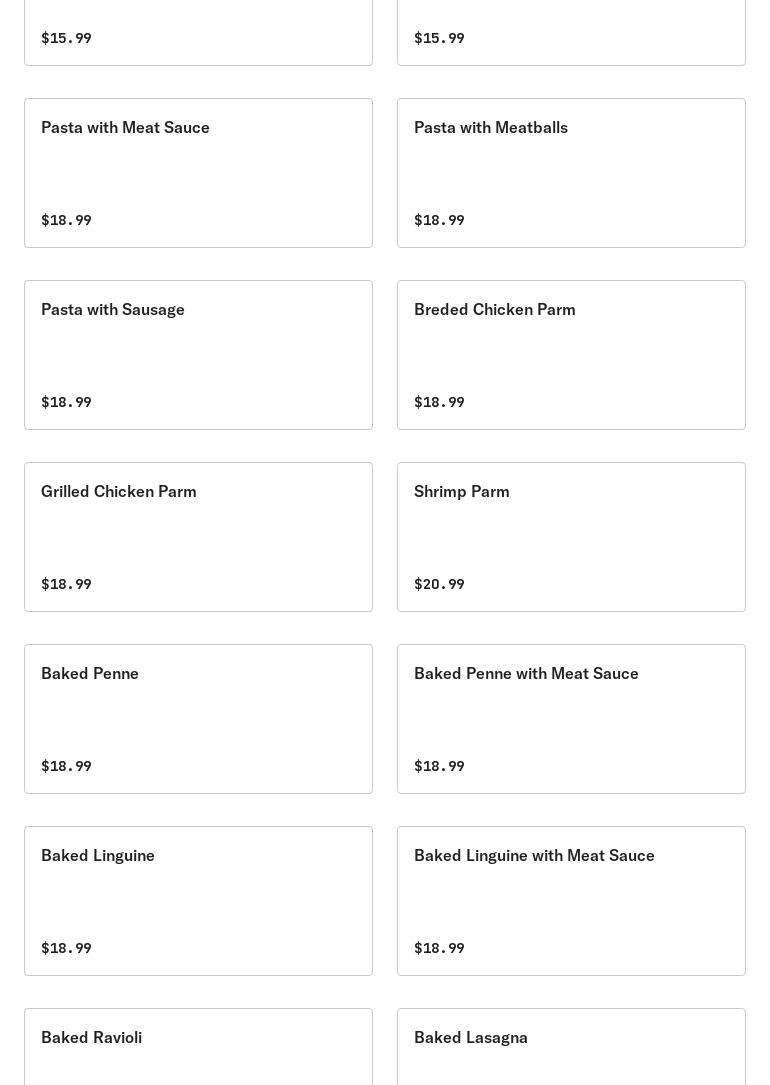Click the price of Breded Chicken Parm
This screenshot has width=770, height=1085.
point(439,402)
